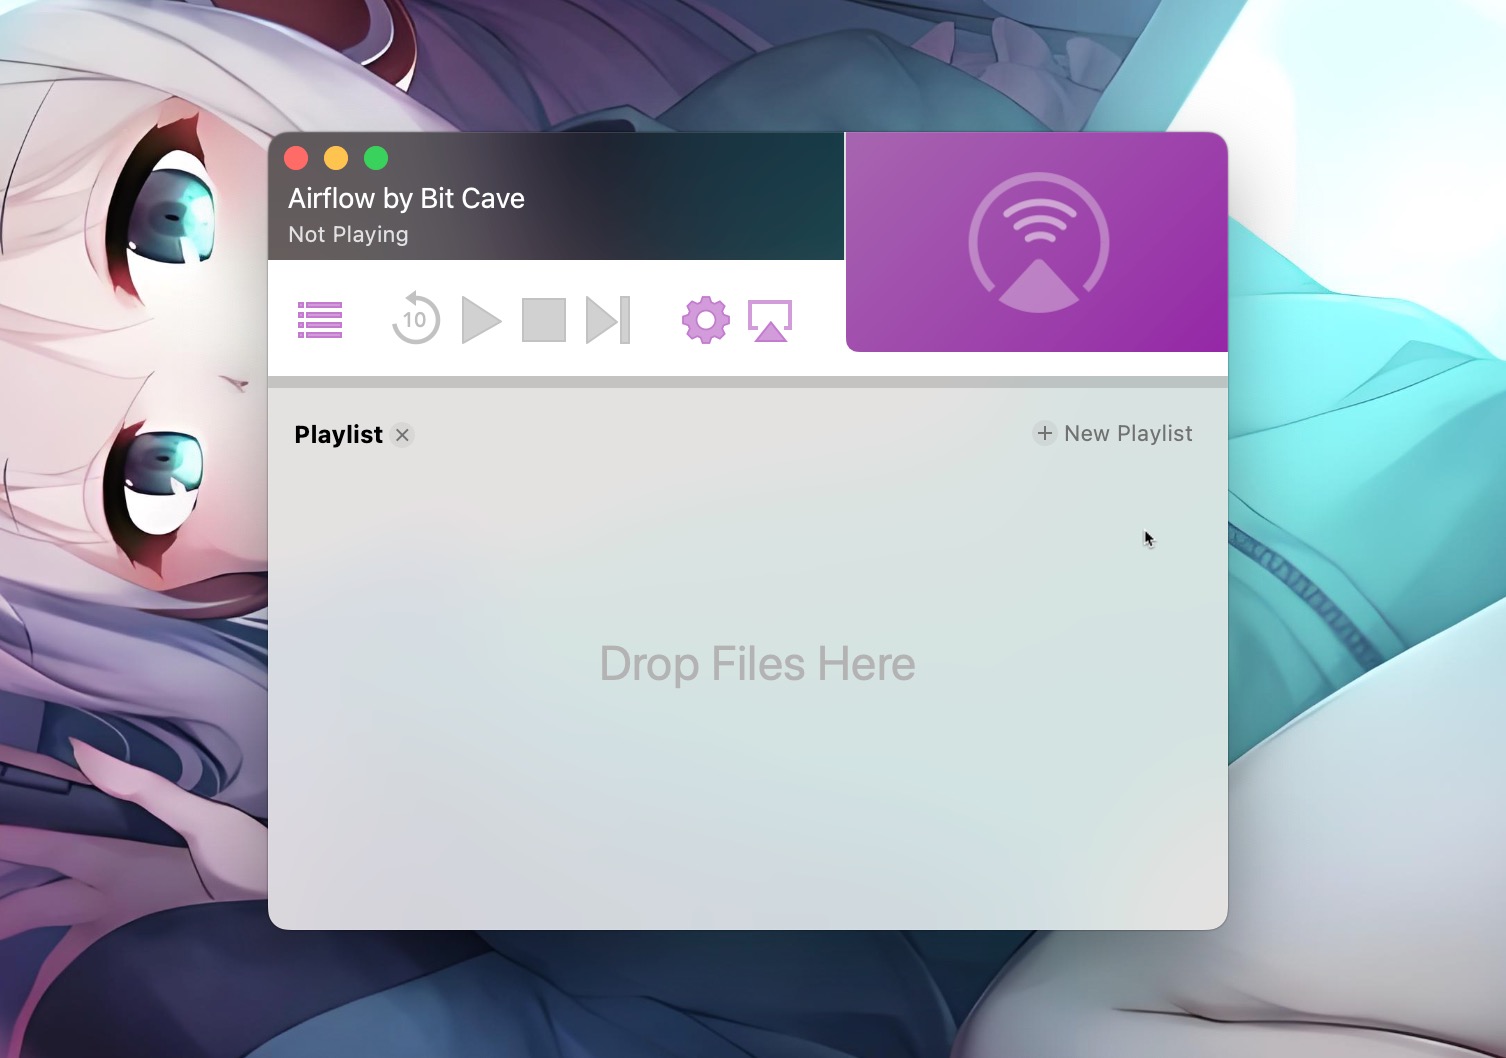Open the AirPlay device picker in toolbar

coord(770,321)
